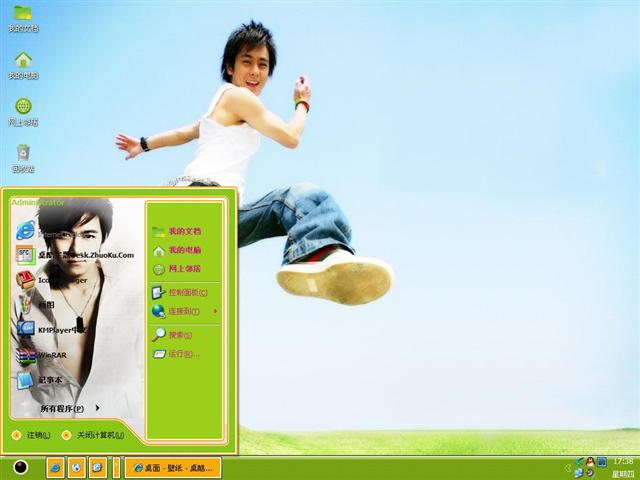The image size is (640, 480).
Task: Click the blue monitor tray icon
Action: coord(602,462)
